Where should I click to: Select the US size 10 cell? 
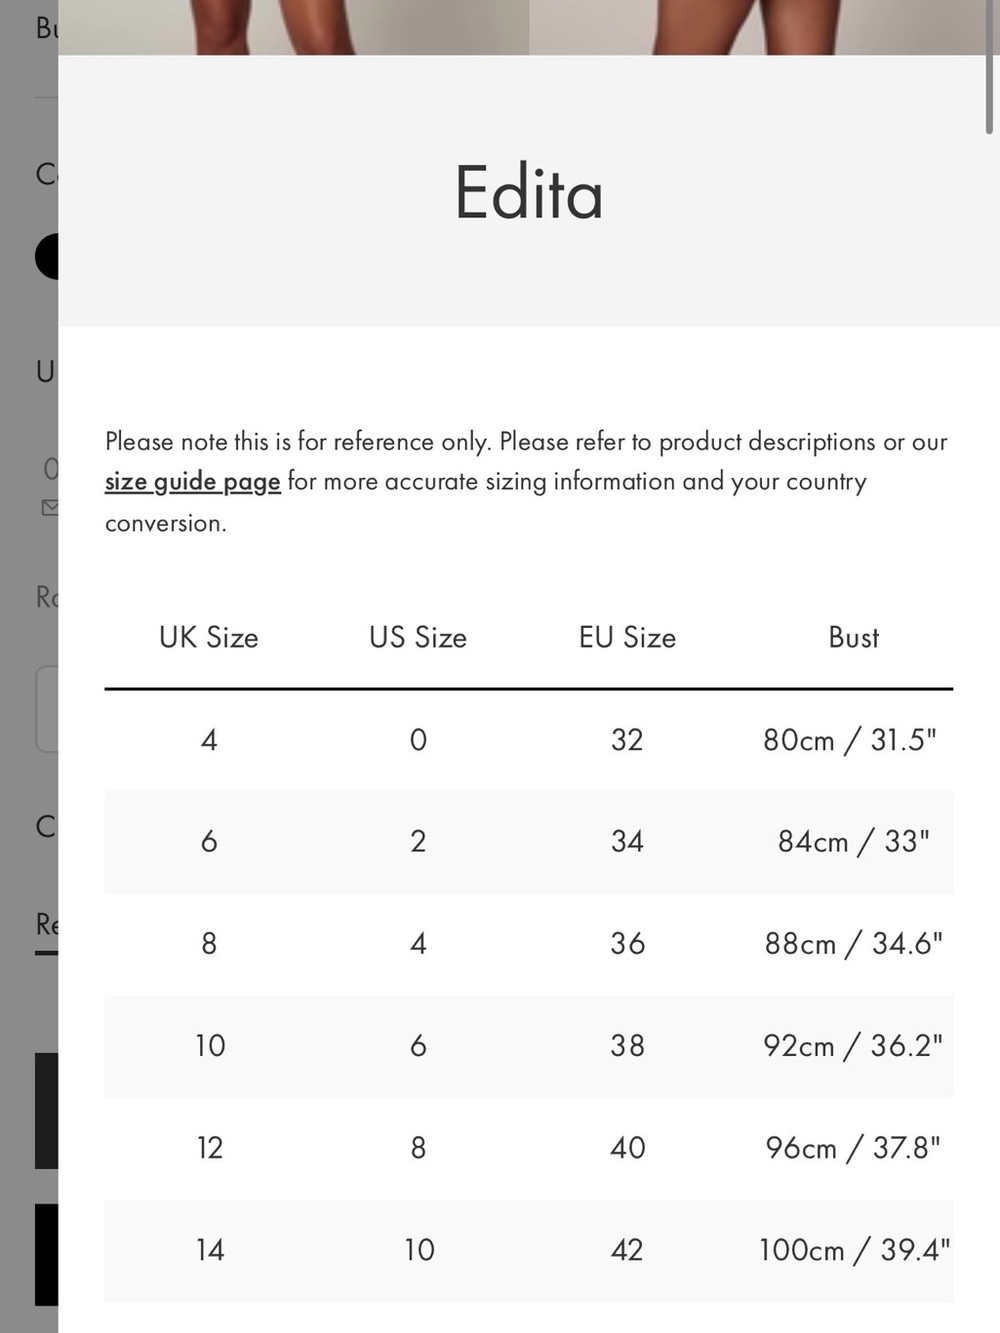(x=419, y=1249)
